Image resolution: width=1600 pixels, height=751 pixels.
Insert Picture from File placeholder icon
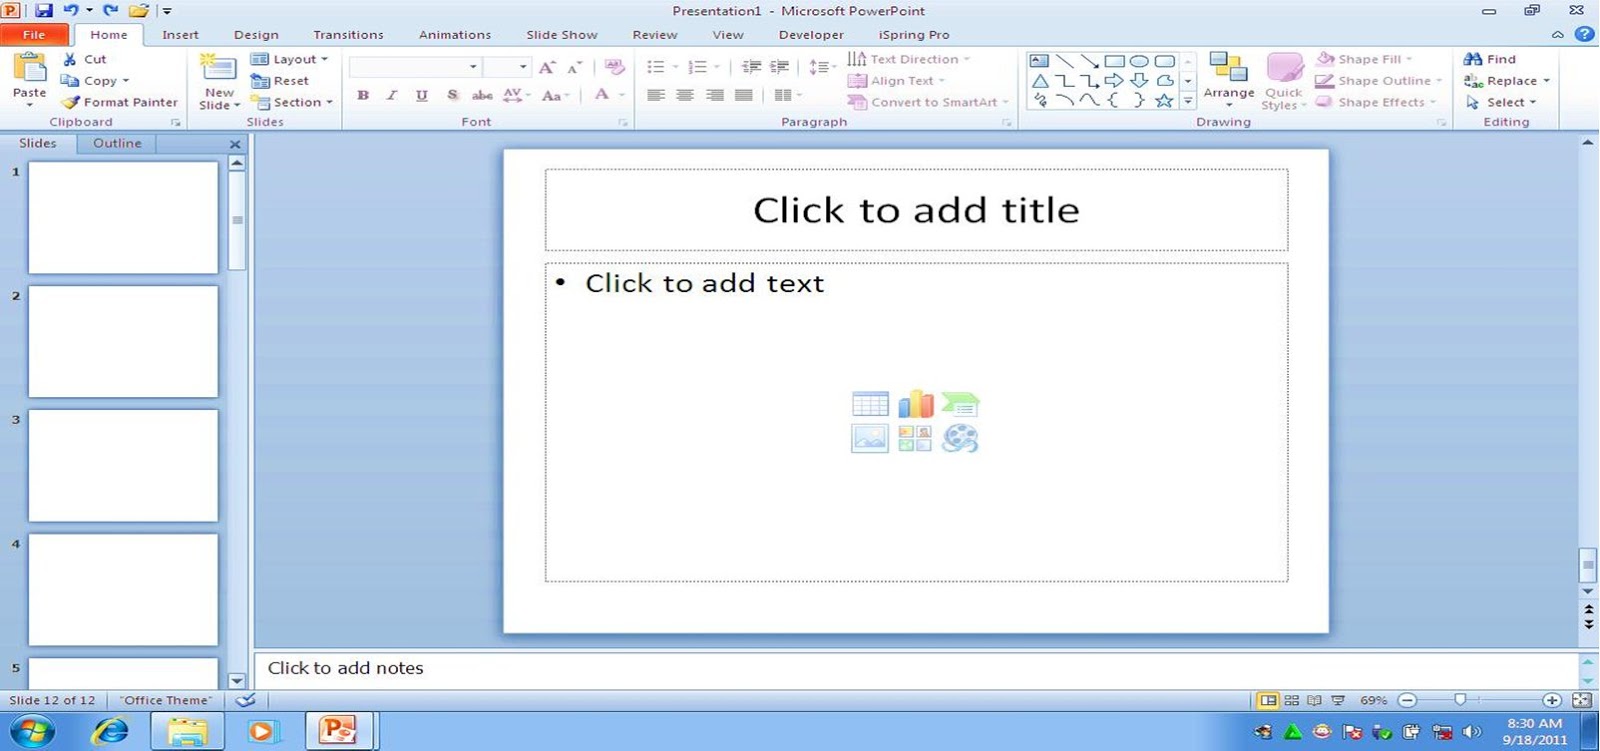click(870, 438)
